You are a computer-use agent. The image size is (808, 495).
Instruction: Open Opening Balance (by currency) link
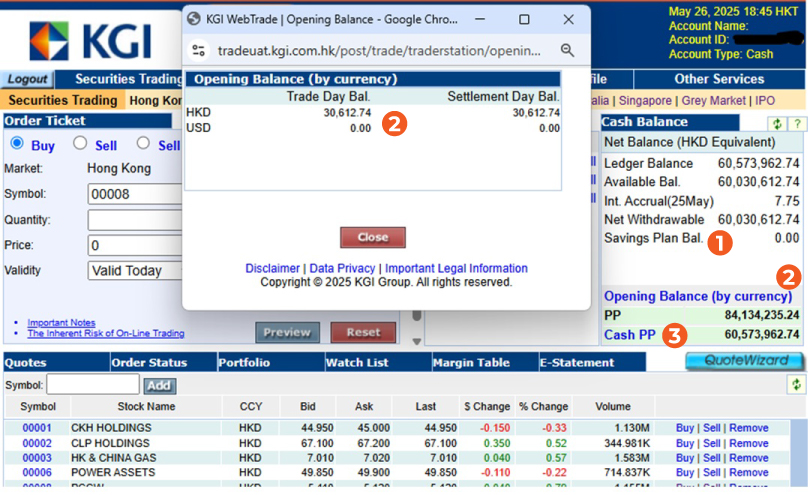pyautogui.click(x=698, y=296)
